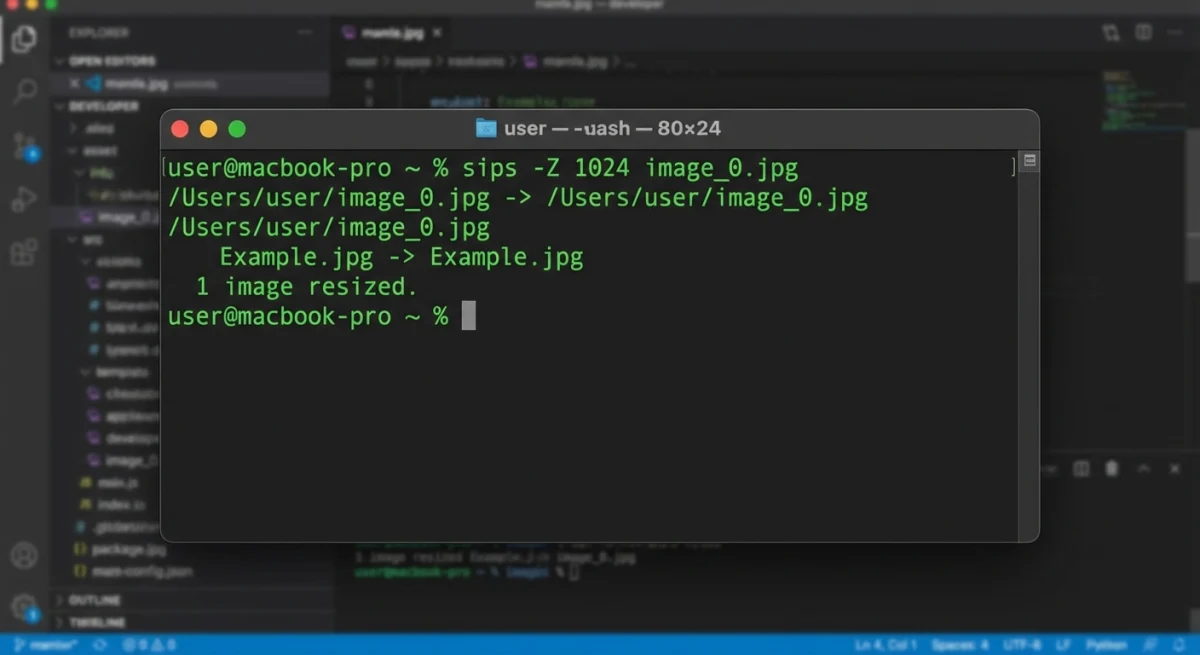Maximize the VS Code panel with the chevron-up icon

coord(1145,469)
